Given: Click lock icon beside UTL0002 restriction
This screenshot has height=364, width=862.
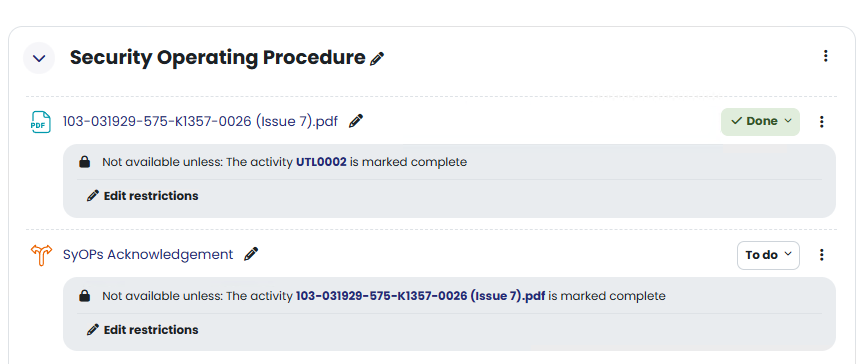Looking at the screenshot, I should 84,162.
